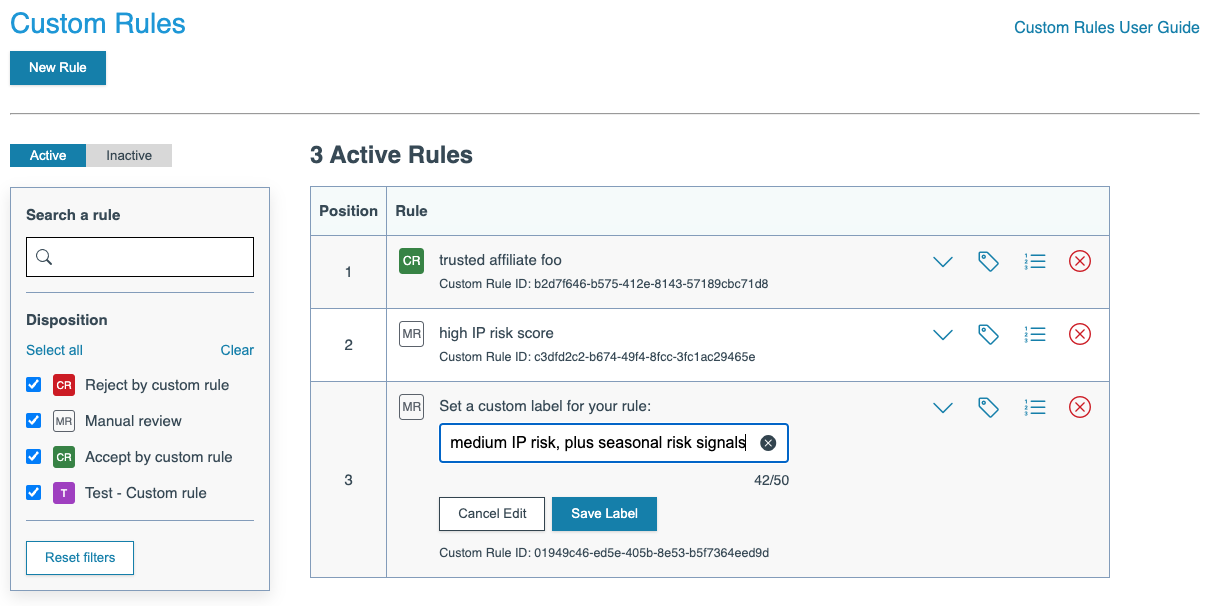This screenshot has width=1211, height=606.
Task: Expand trusted affiliate foo rule details
Action: point(942,262)
